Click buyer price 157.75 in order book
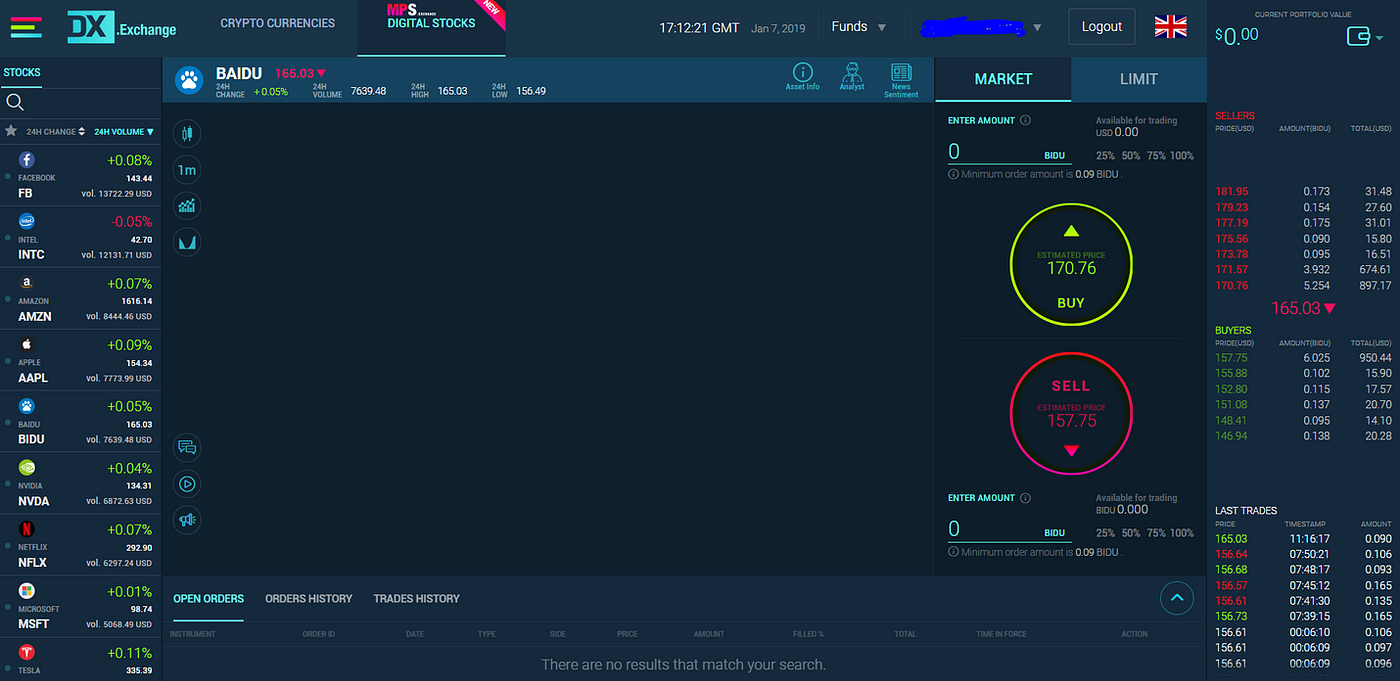 click(x=1231, y=357)
